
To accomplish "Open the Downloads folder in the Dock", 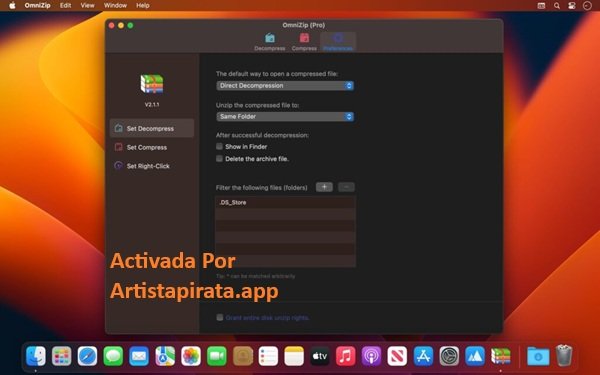I will 538,356.
